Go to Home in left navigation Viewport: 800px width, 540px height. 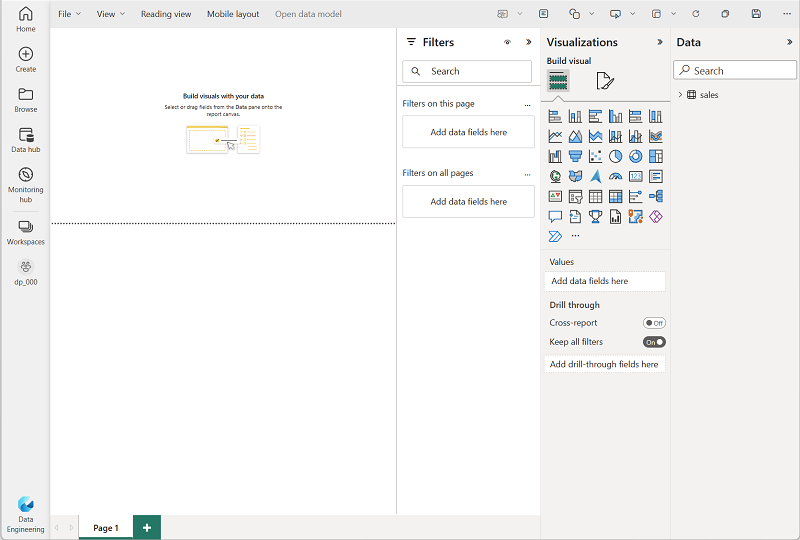click(26, 19)
